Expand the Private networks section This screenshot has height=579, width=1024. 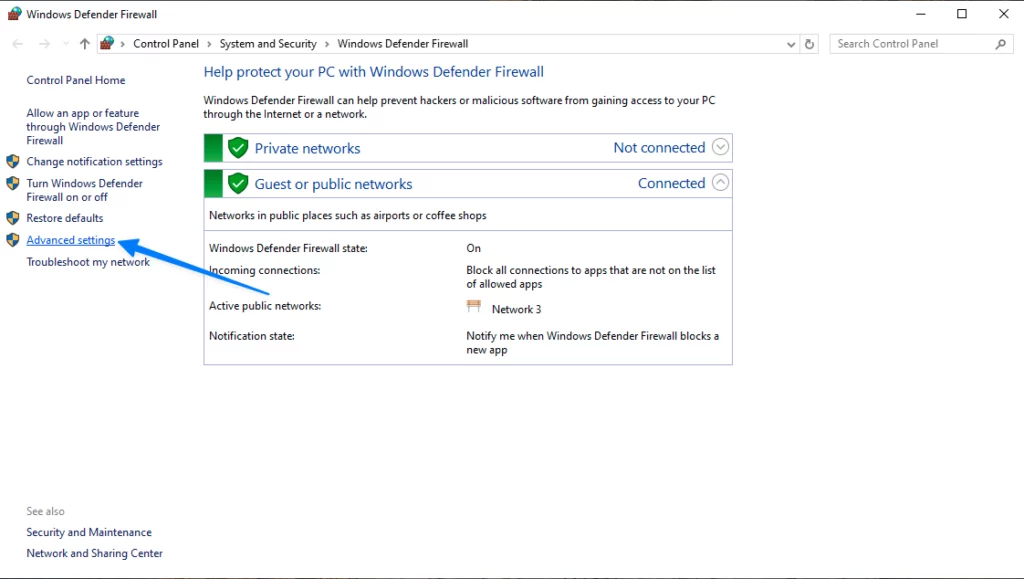(x=720, y=147)
